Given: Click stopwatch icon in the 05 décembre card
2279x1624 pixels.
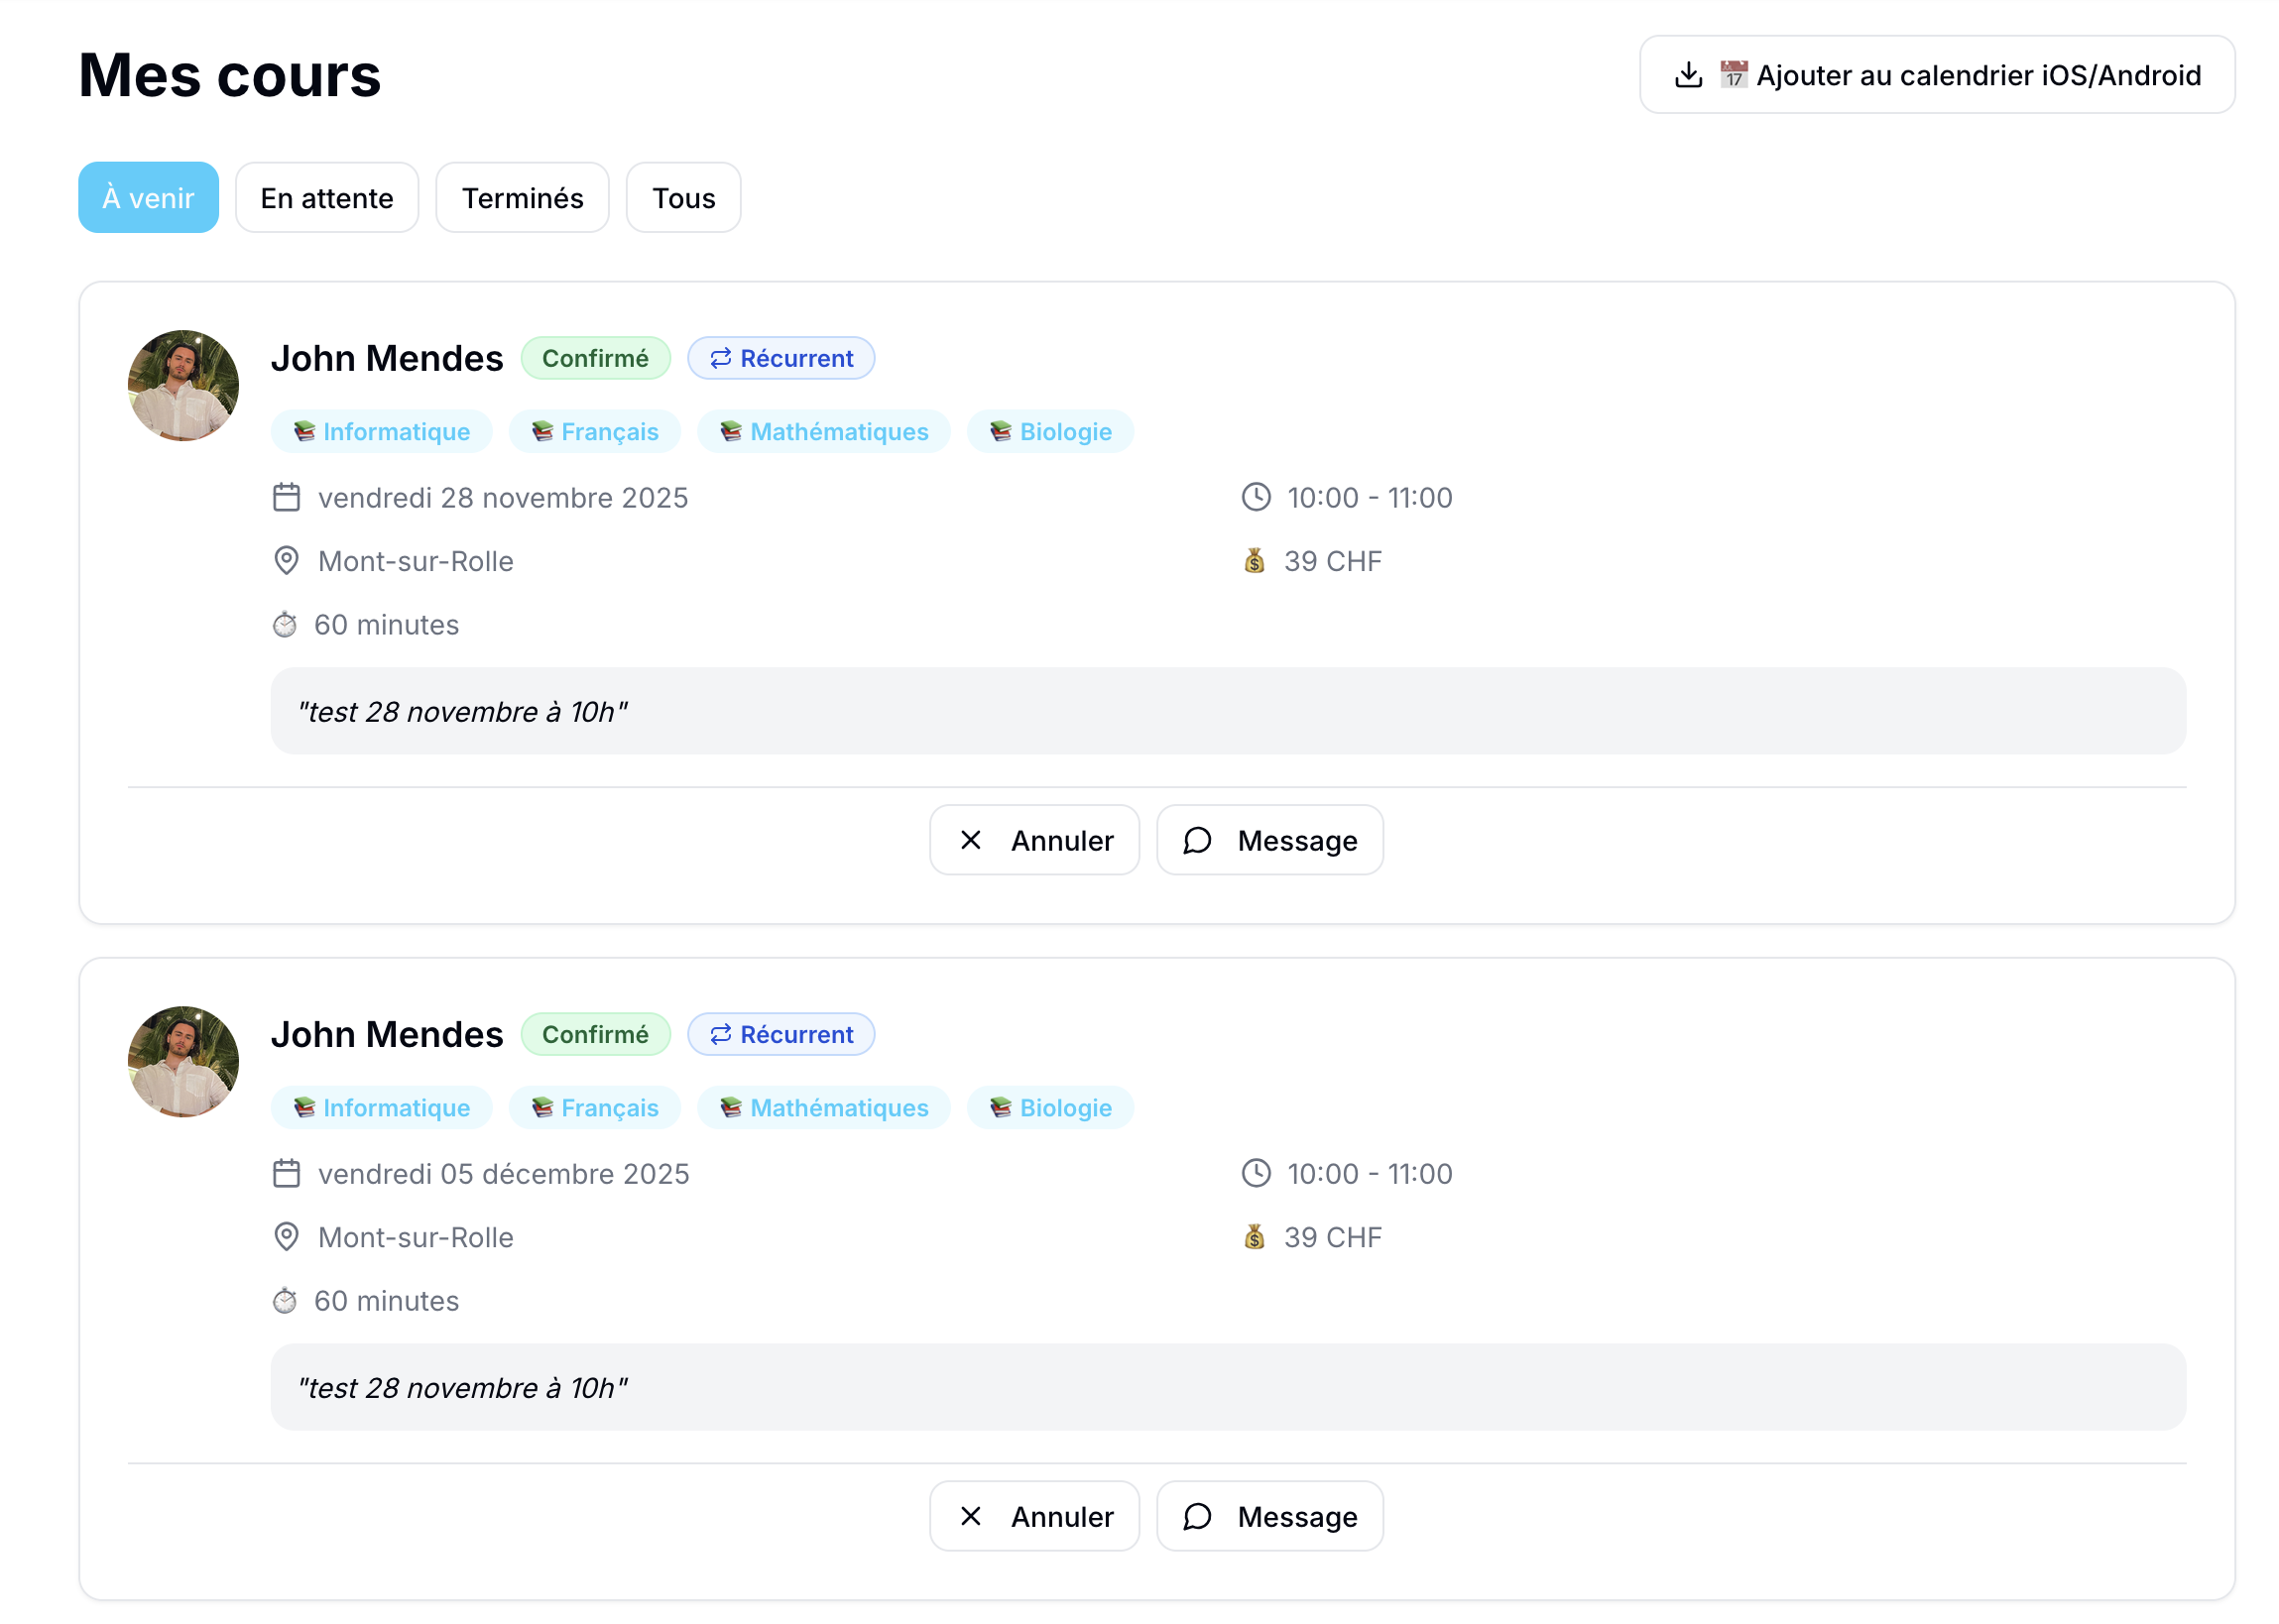Looking at the screenshot, I should click(285, 1301).
